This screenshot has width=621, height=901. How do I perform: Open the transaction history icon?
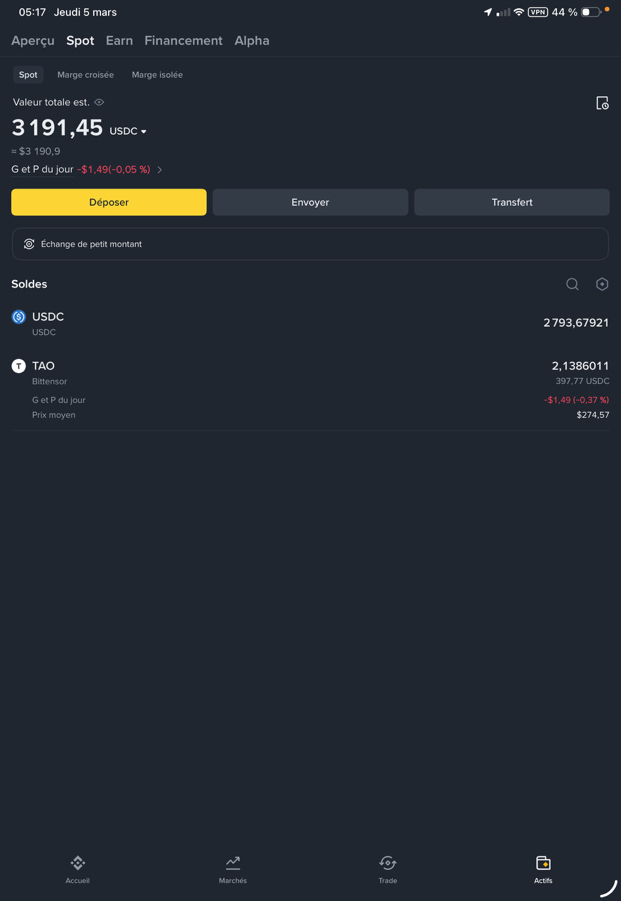pyautogui.click(x=602, y=103)
